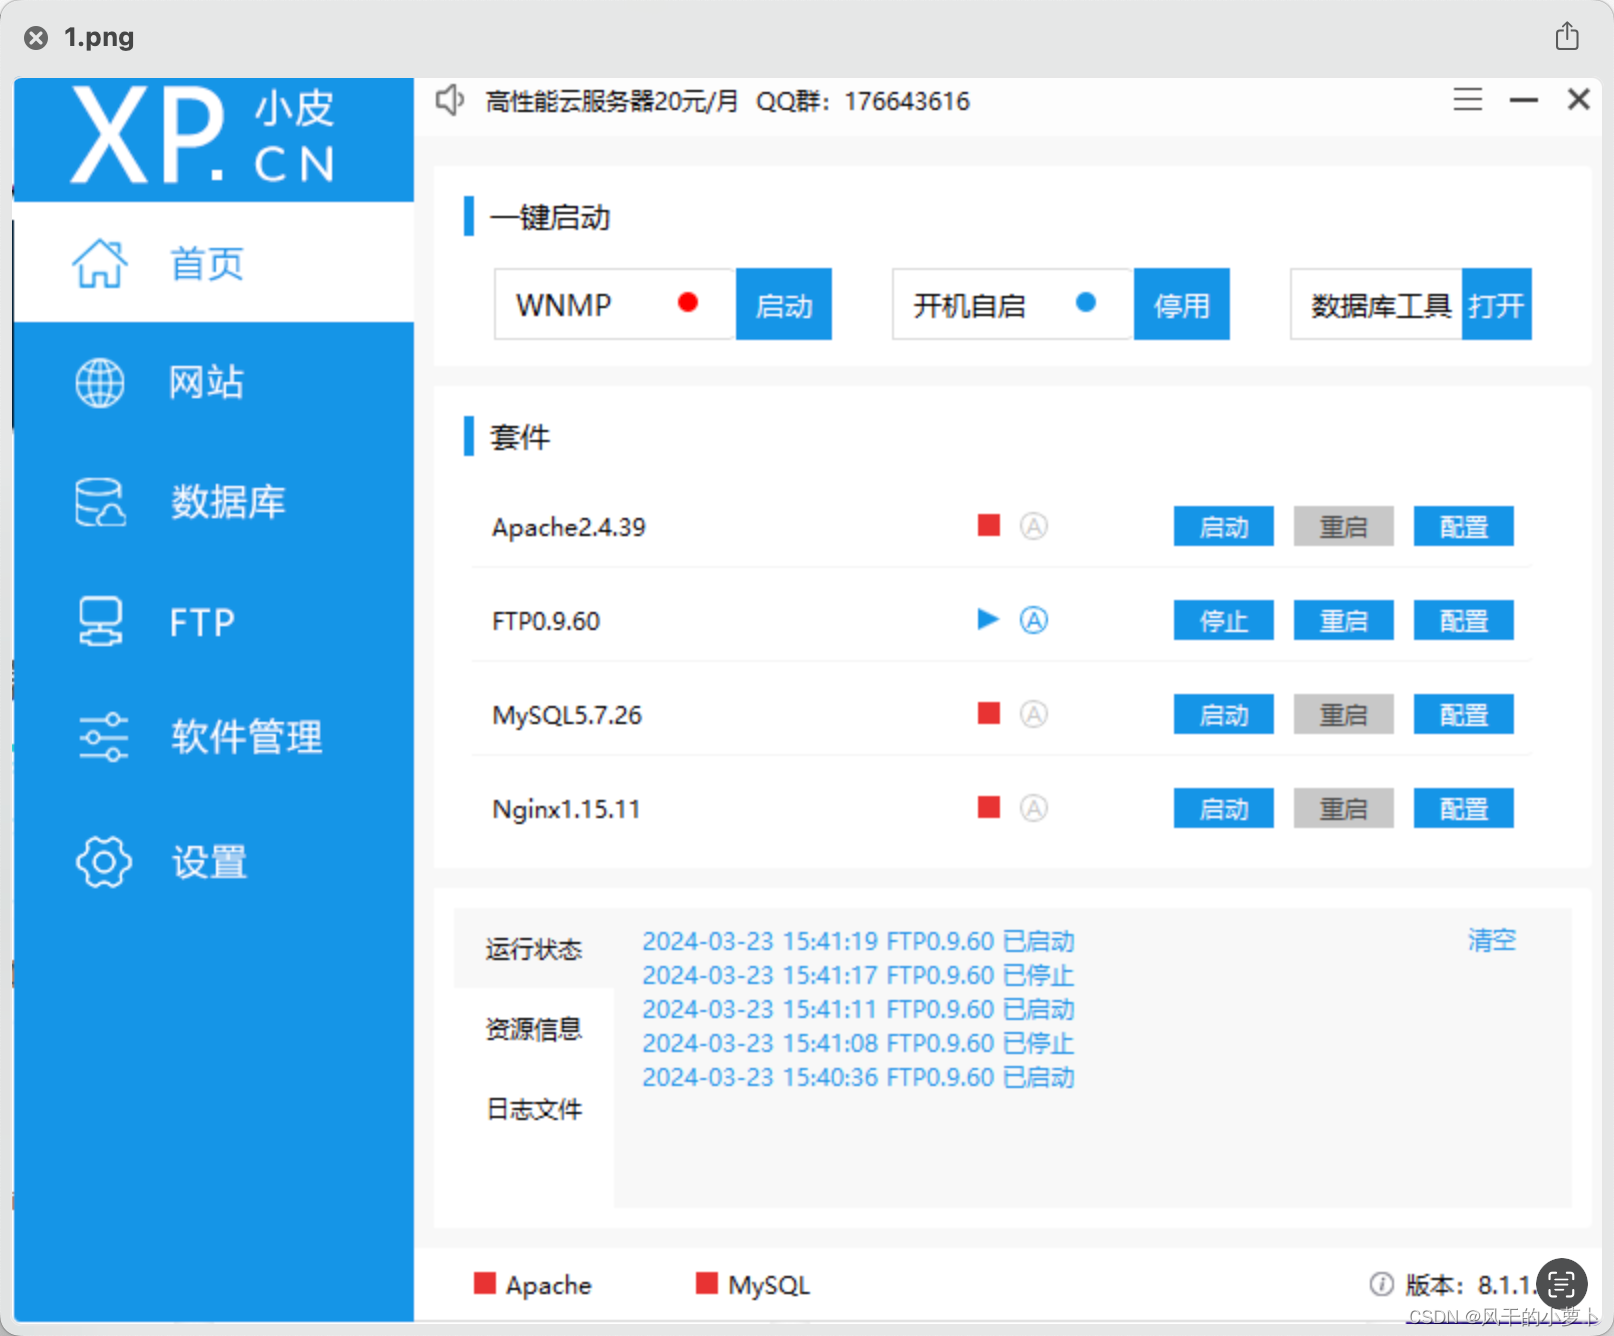Switch to 运行状态 tab

534,948
